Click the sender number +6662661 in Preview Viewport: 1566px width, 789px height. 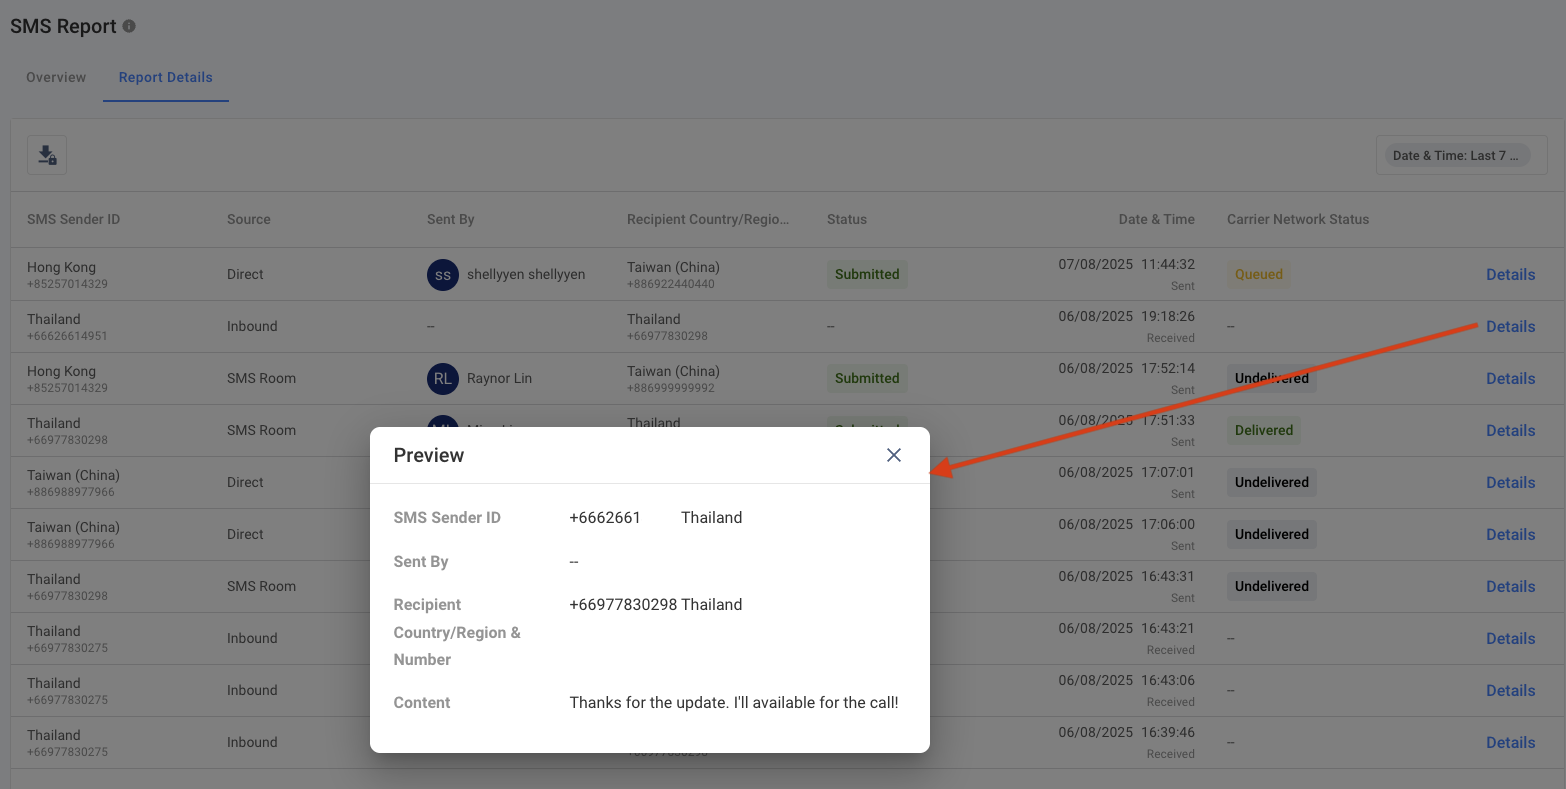(605, 517)
